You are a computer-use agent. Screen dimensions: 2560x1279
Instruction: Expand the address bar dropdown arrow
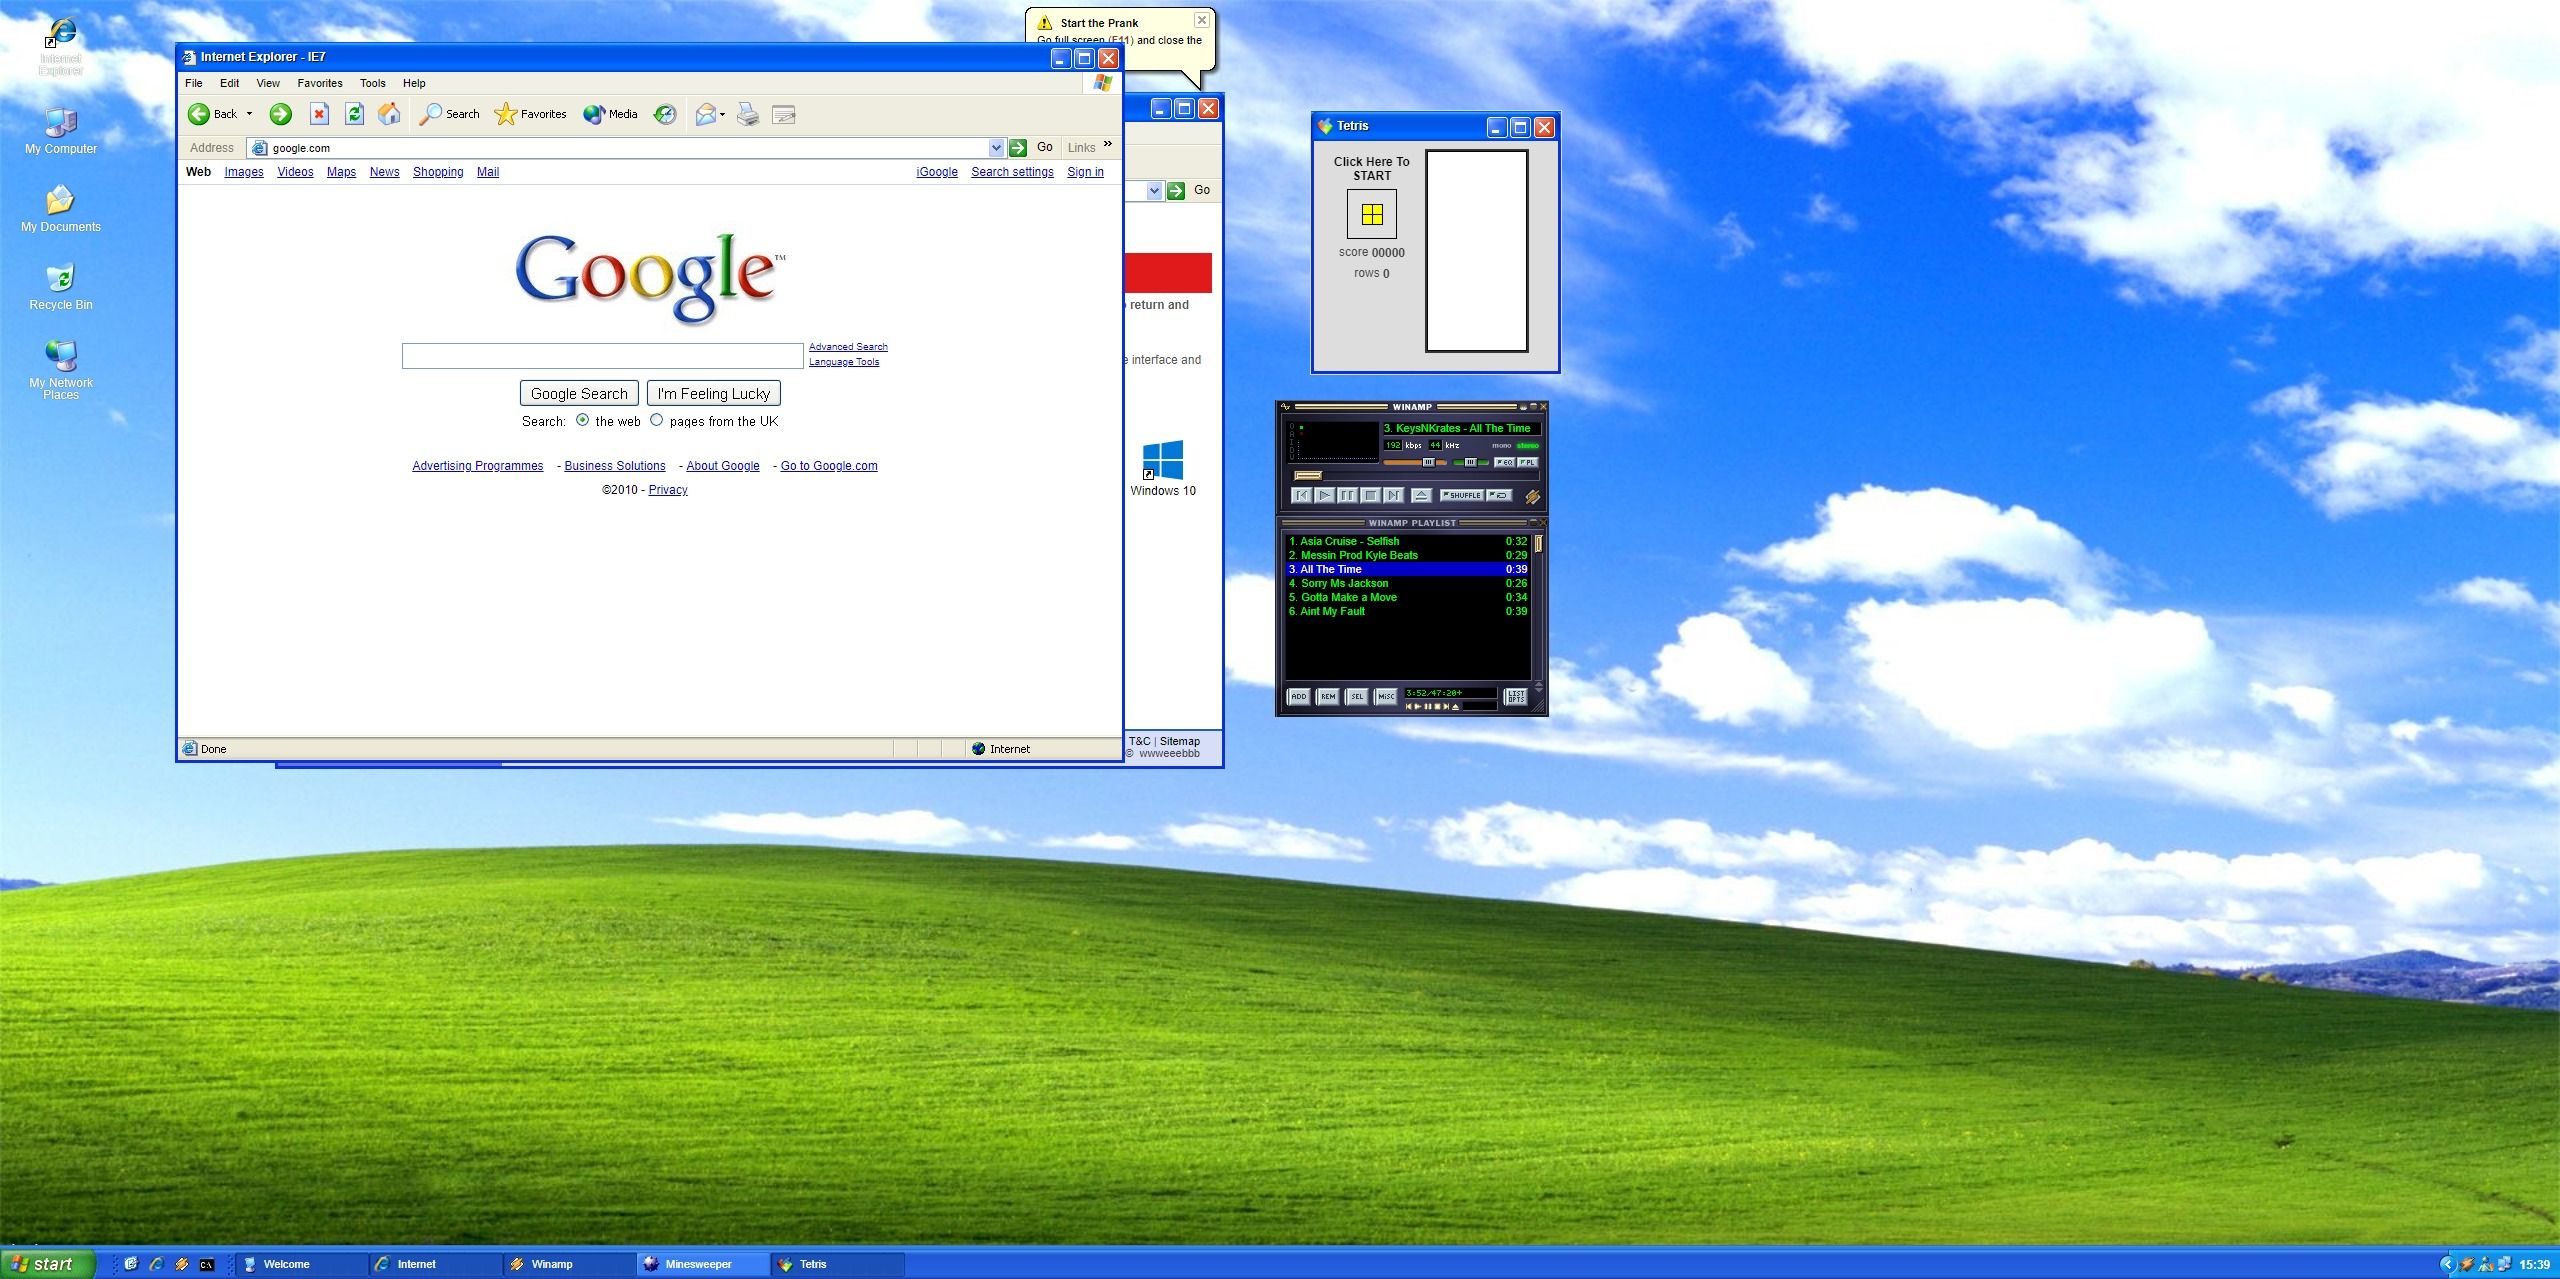tap(995, 148)
